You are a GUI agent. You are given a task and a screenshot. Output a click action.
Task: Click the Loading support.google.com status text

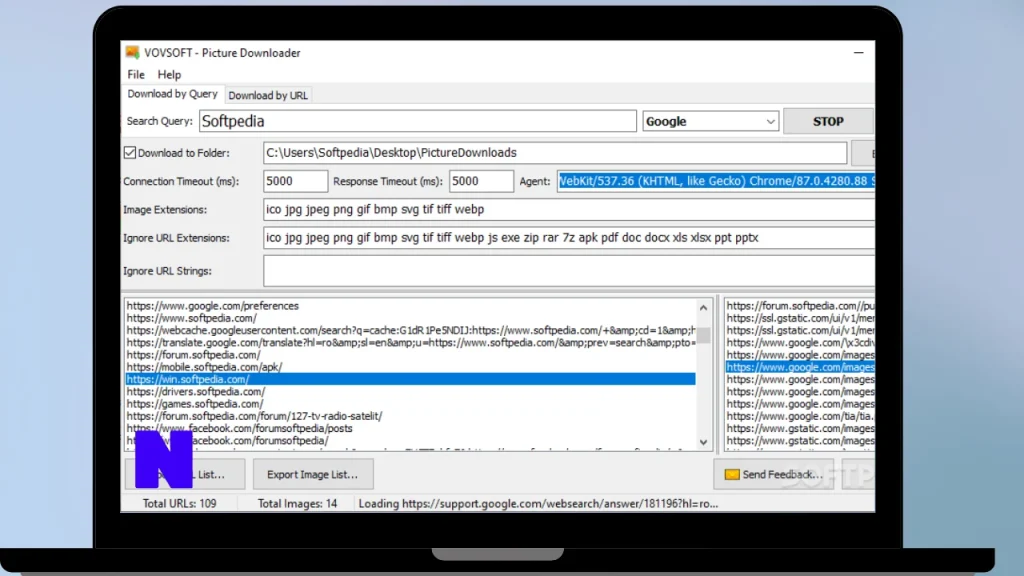coord(538,504)
